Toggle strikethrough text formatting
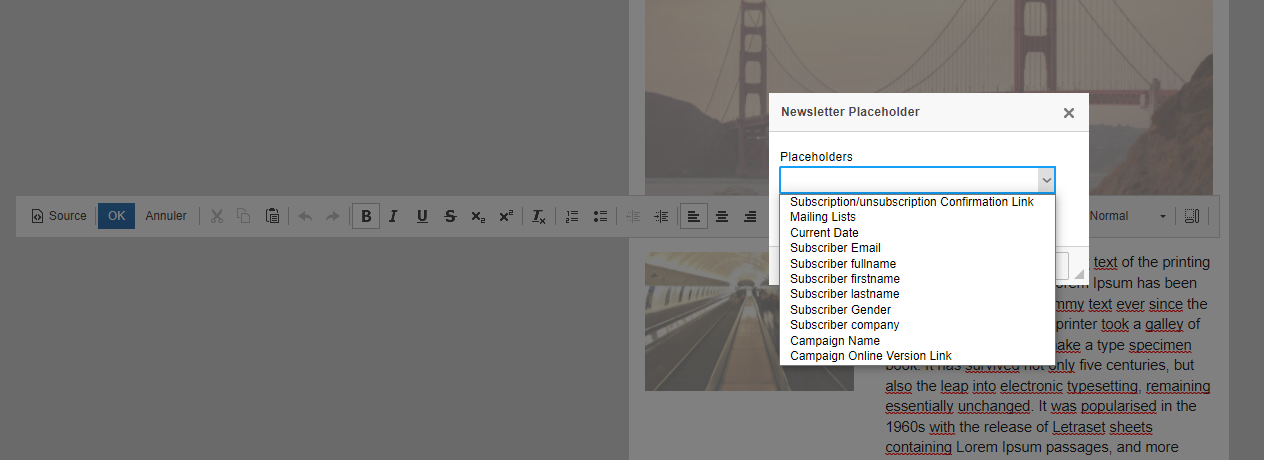Image resolution: width=1264 pixels, height=460 pixels. [x=450, y=216]
